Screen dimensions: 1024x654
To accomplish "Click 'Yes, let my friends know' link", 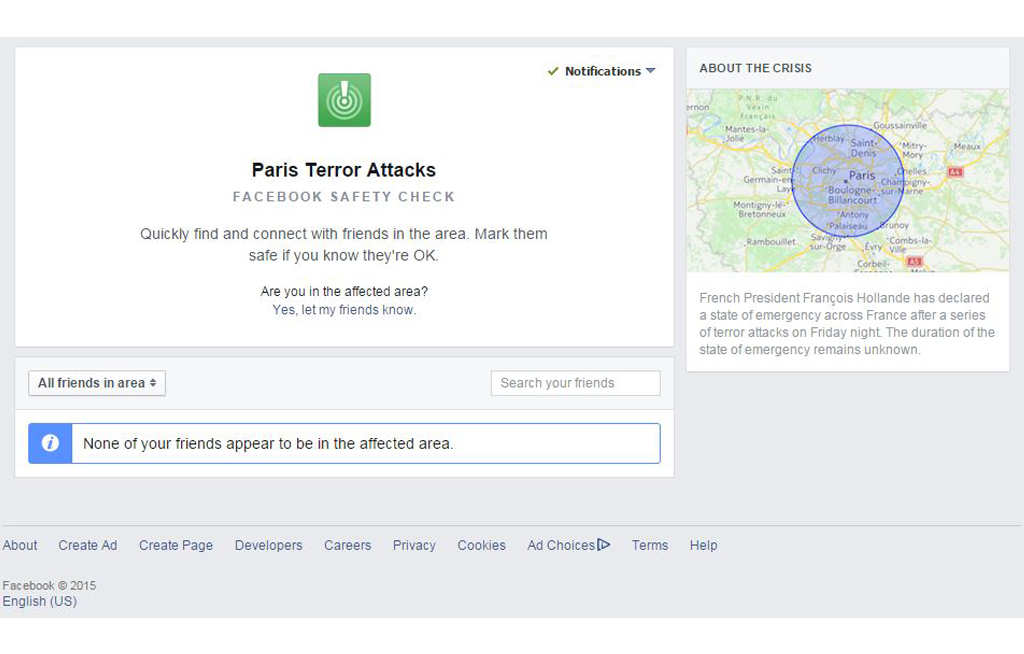I will pos(344,310).
